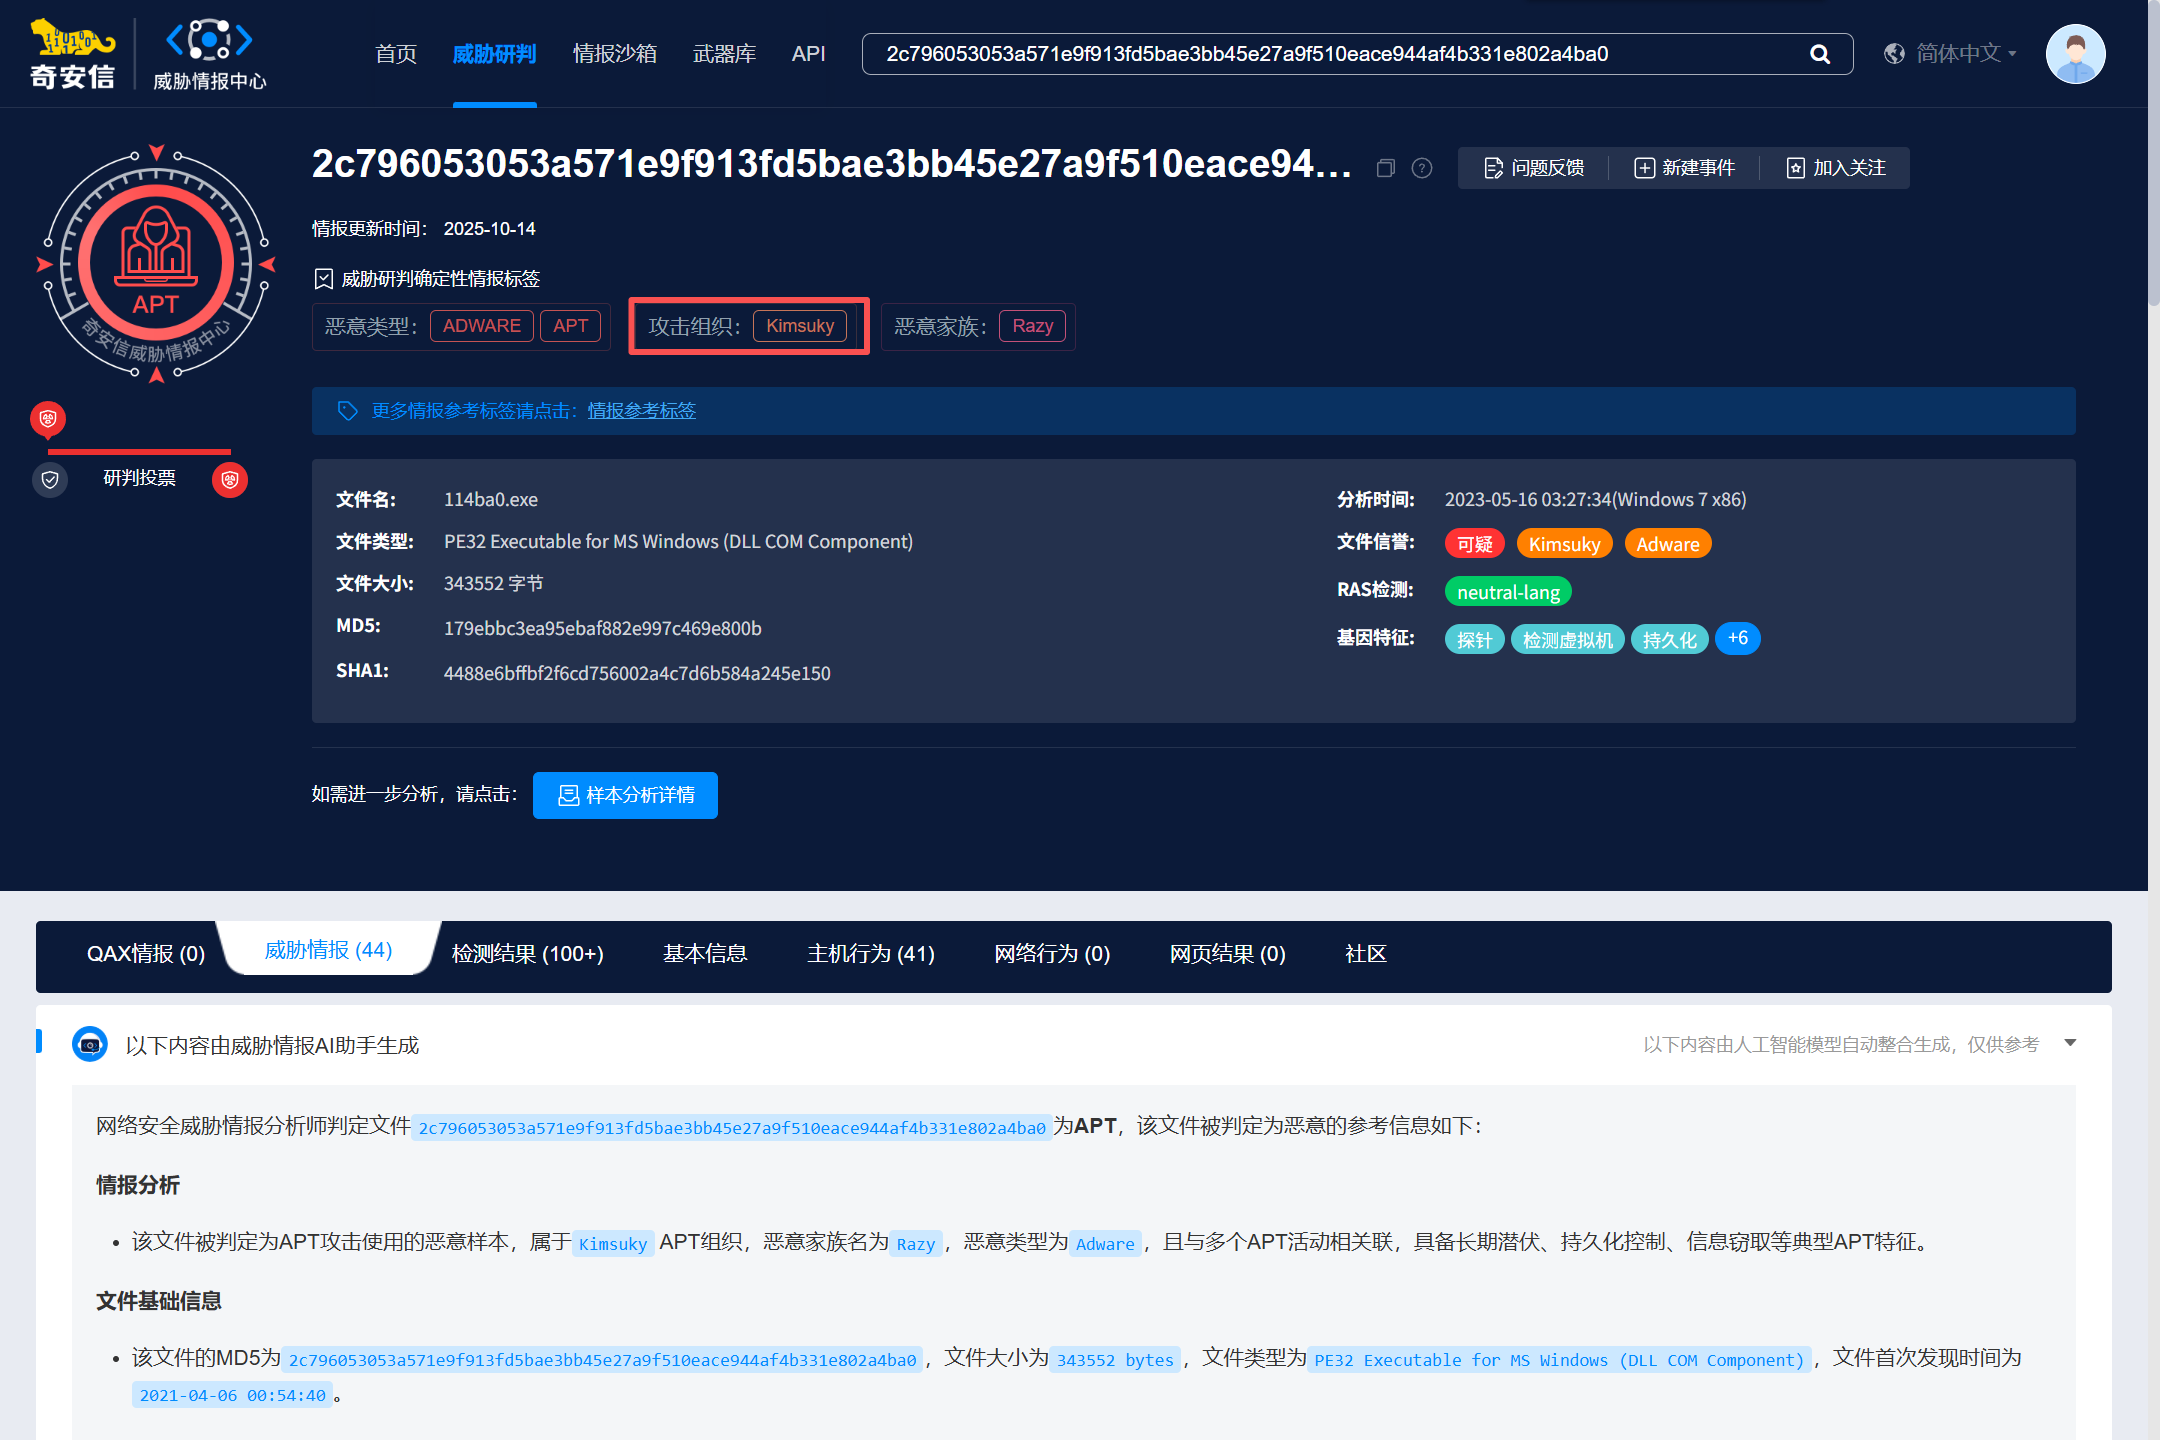Switch to the 检测结果 (100+) tab
Image resolution: width=2160 pixels, height=1440 pixels.
(x=528, y=954)
